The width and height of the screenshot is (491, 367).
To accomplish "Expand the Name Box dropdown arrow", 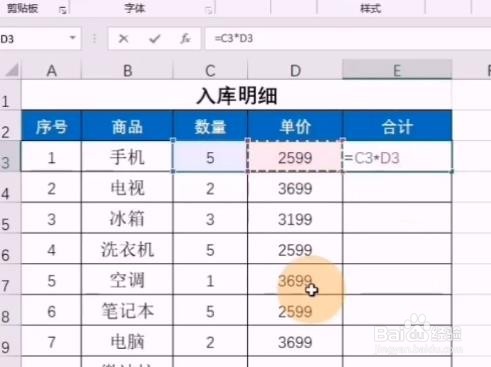I will [x=73, y=38].
